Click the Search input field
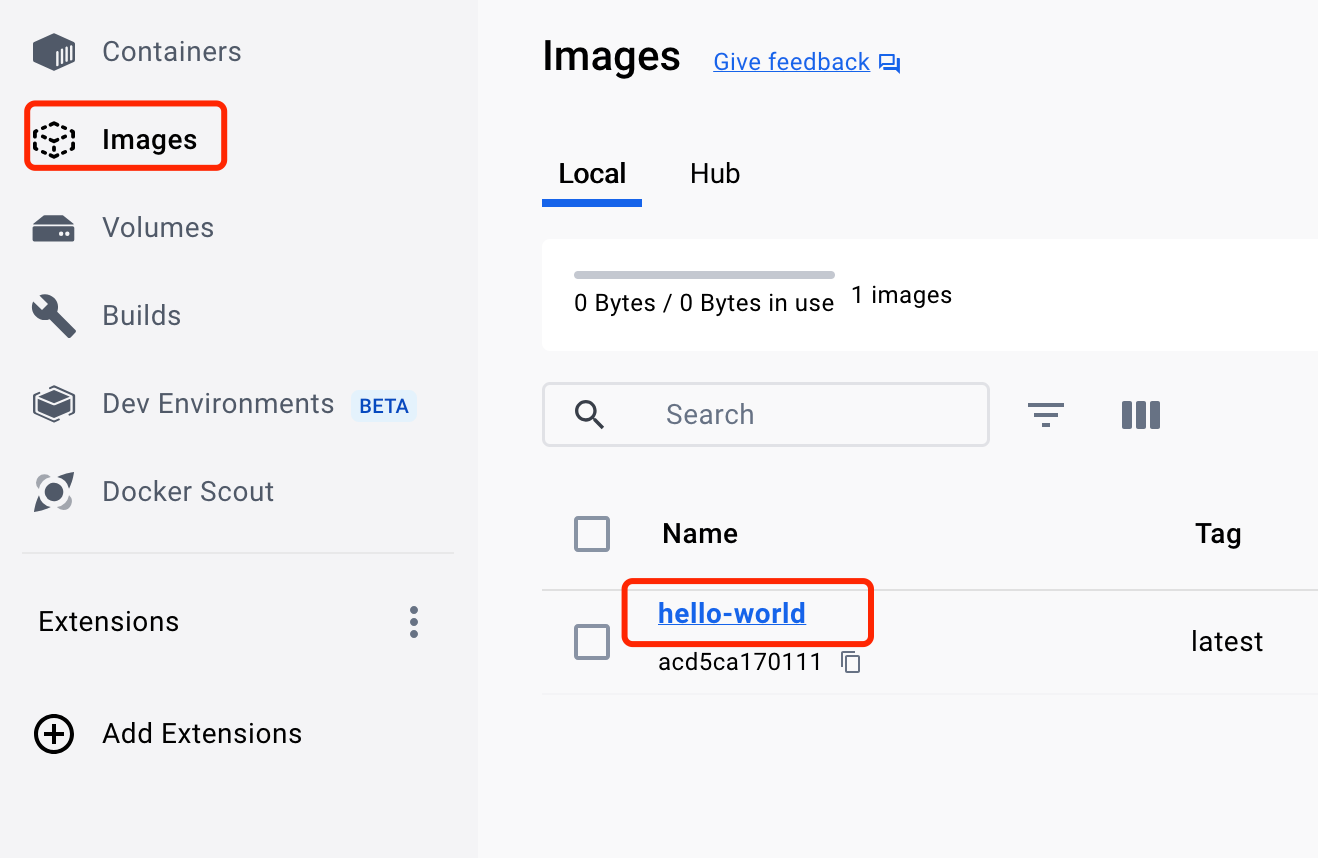 point(766,414)
